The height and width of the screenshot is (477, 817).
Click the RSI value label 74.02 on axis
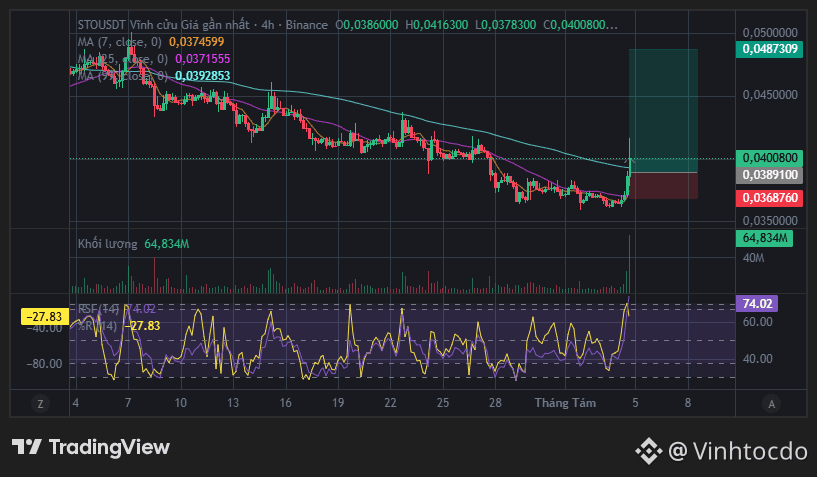(x=757, y=303)
